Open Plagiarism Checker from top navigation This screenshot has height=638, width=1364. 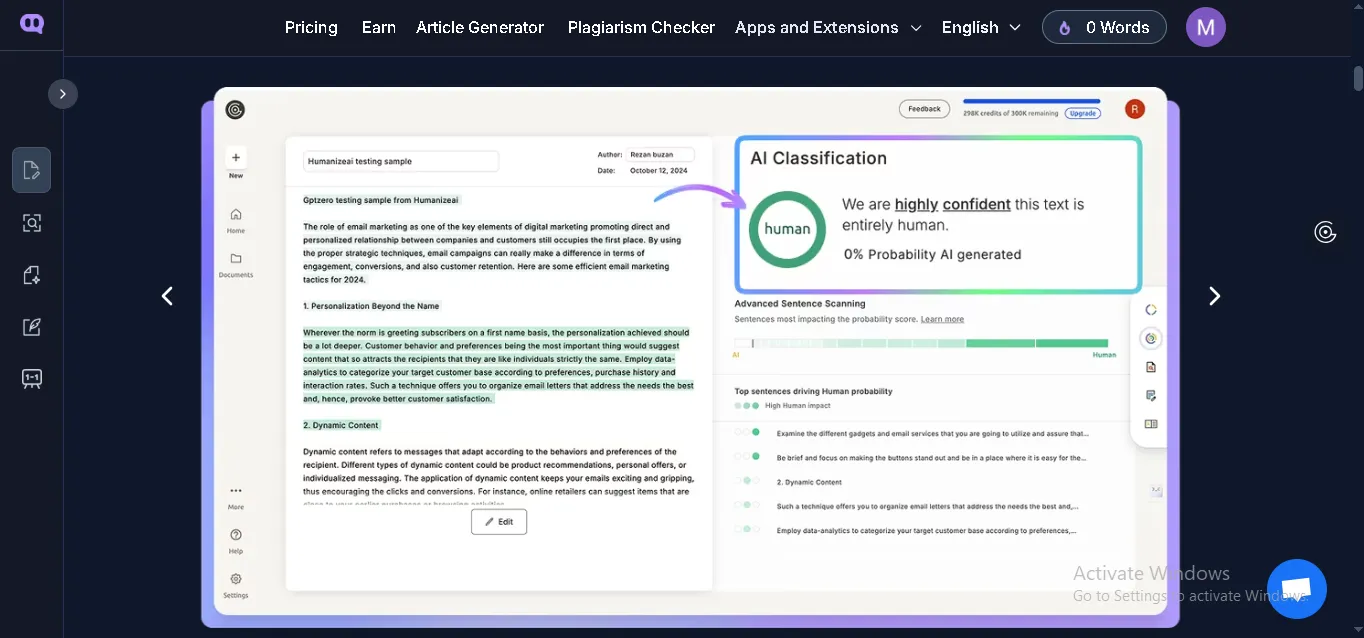[x=641, y=27]
